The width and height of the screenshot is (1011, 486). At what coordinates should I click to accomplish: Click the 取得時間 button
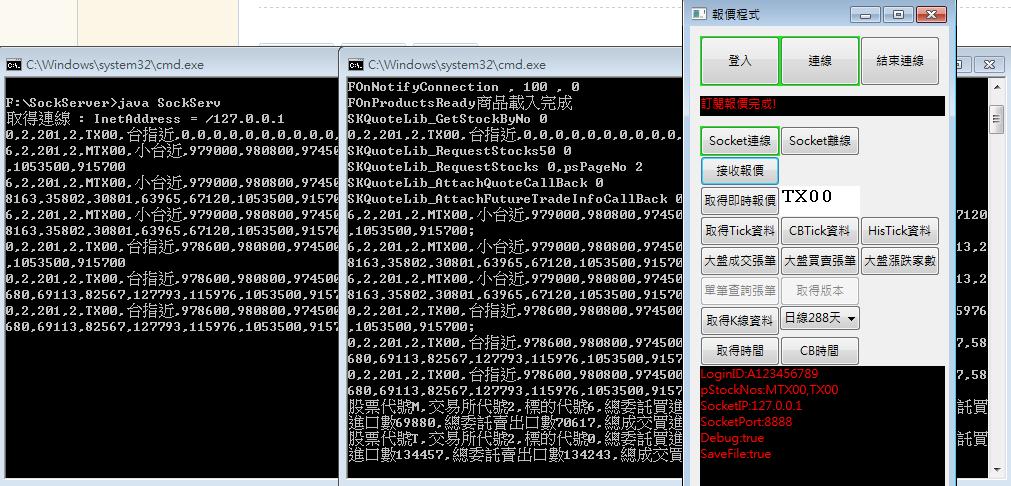click(x=740, y=351)
